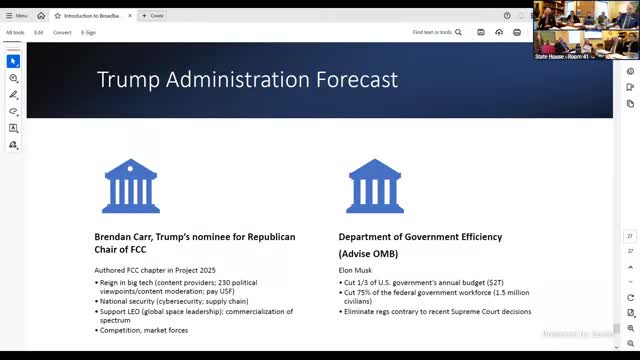Go to Acrobat Home icon

tap(41, 16)
